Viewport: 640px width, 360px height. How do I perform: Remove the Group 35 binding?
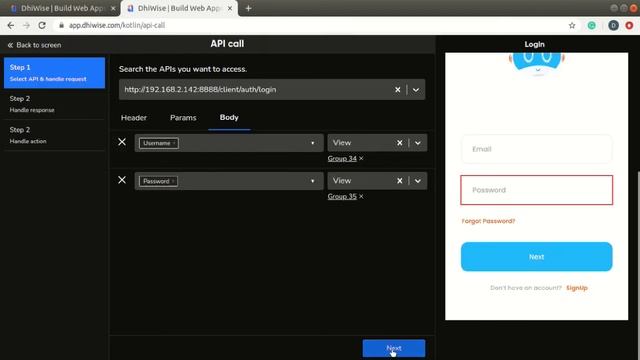click(361, 196)
